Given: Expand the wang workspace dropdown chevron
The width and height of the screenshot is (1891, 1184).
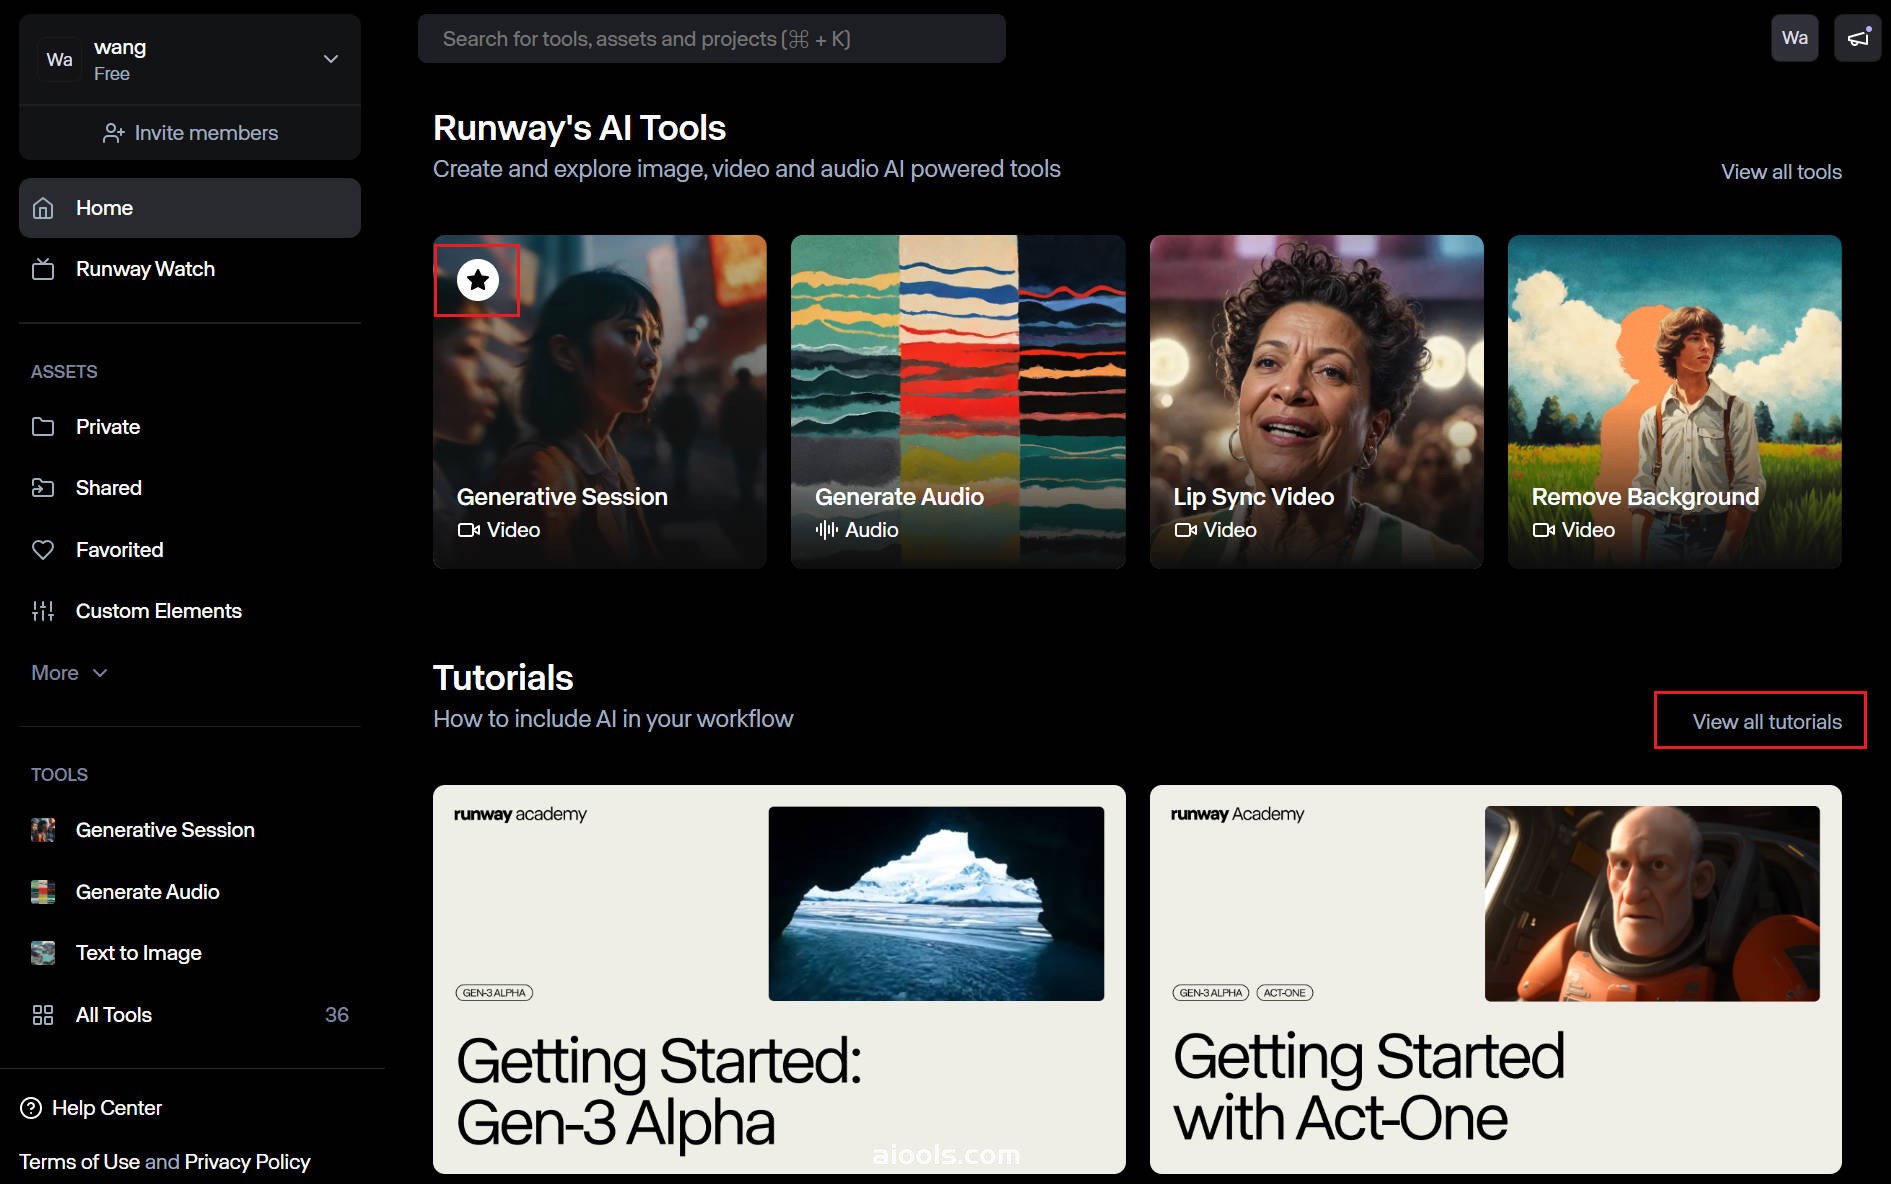Looking at the screenshot, I should coord(331,59).
